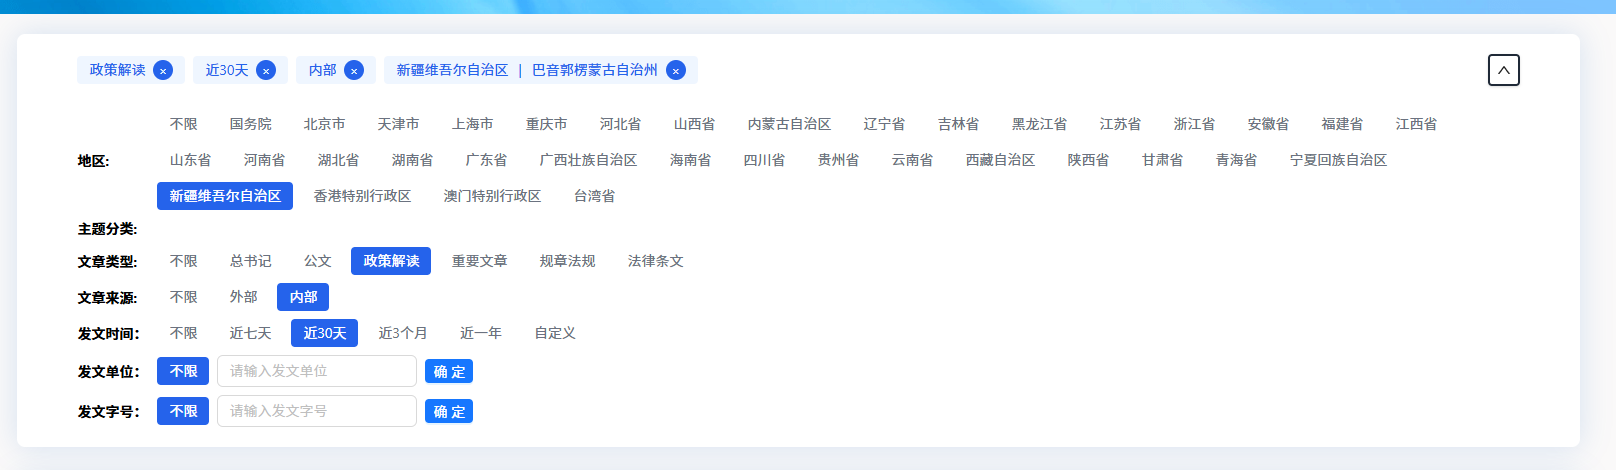Viewport: 1616px width, 470px height.
Task: Remove the 新疆维吾尔自治区 region filter tag
Action: point(676,70)
